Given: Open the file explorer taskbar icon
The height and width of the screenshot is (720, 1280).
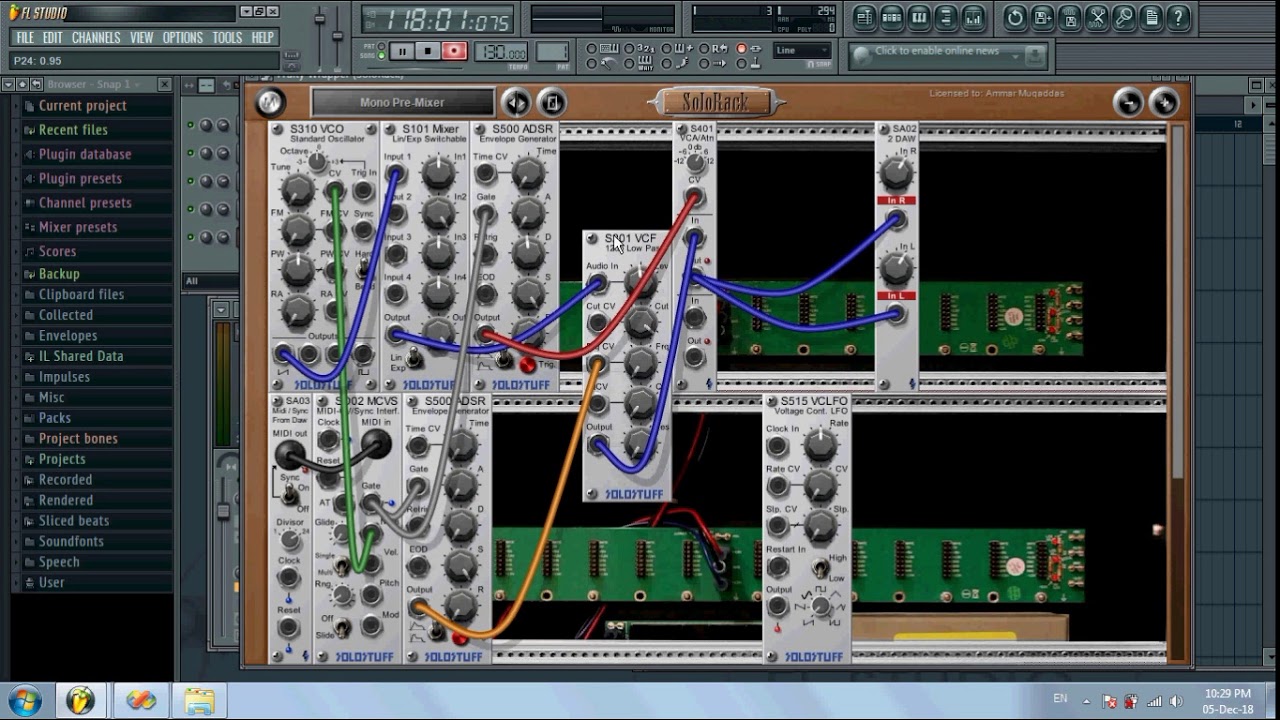Looking at the screenshot, I should (200, 701).
